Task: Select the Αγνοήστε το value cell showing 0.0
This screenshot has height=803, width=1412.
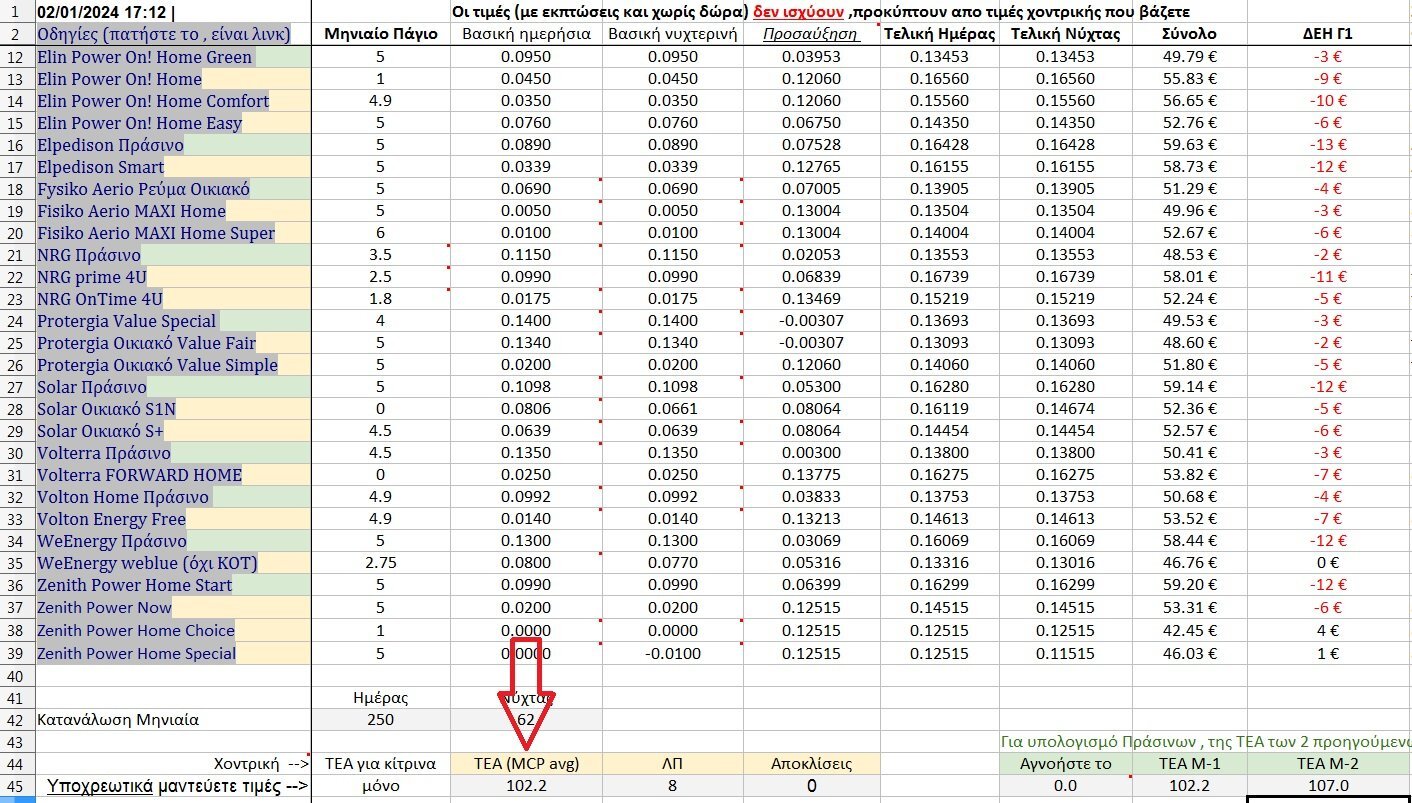Action: [1065, 786]
